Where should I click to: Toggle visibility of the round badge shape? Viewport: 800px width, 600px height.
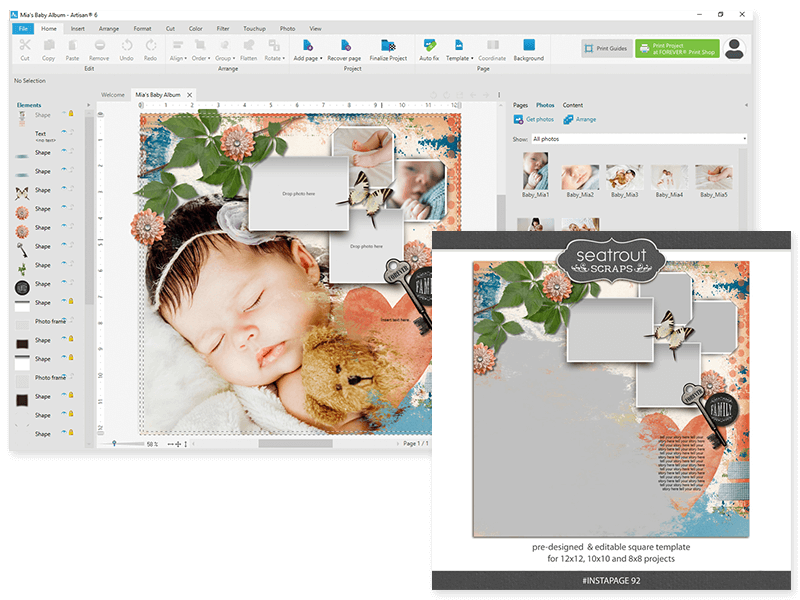64,282
